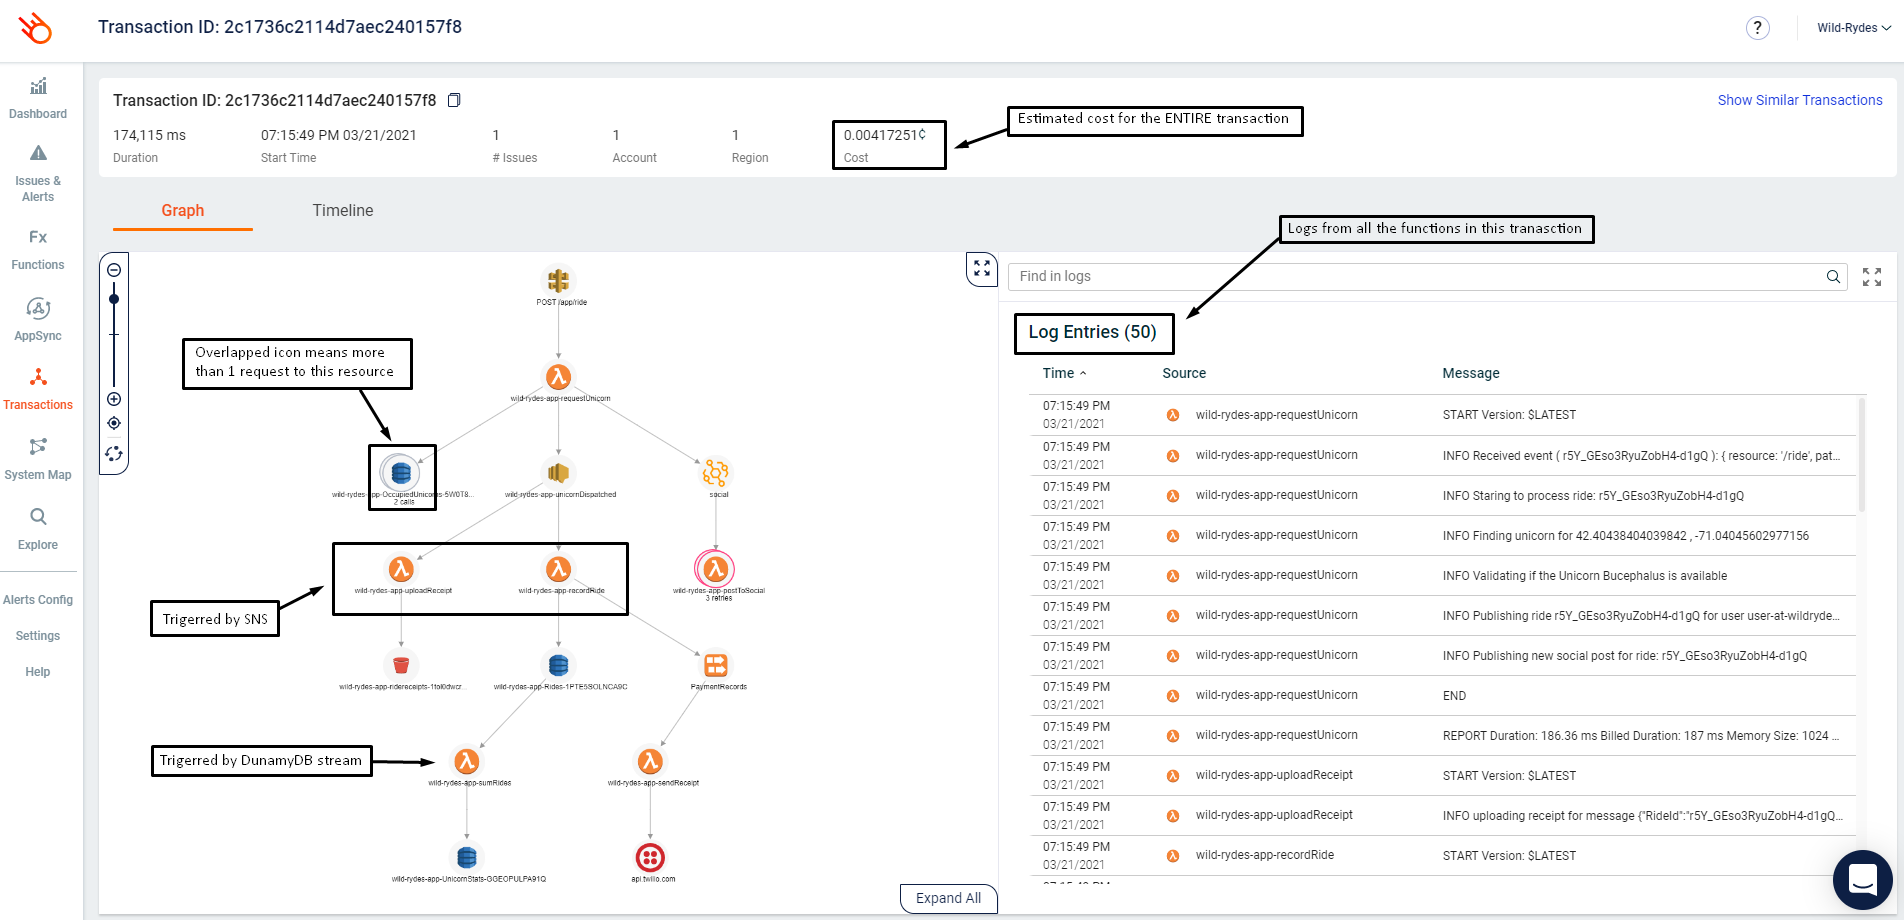Select the social node icon
The width and height of the screenshot is (1904, 920).
pos(715,472)
